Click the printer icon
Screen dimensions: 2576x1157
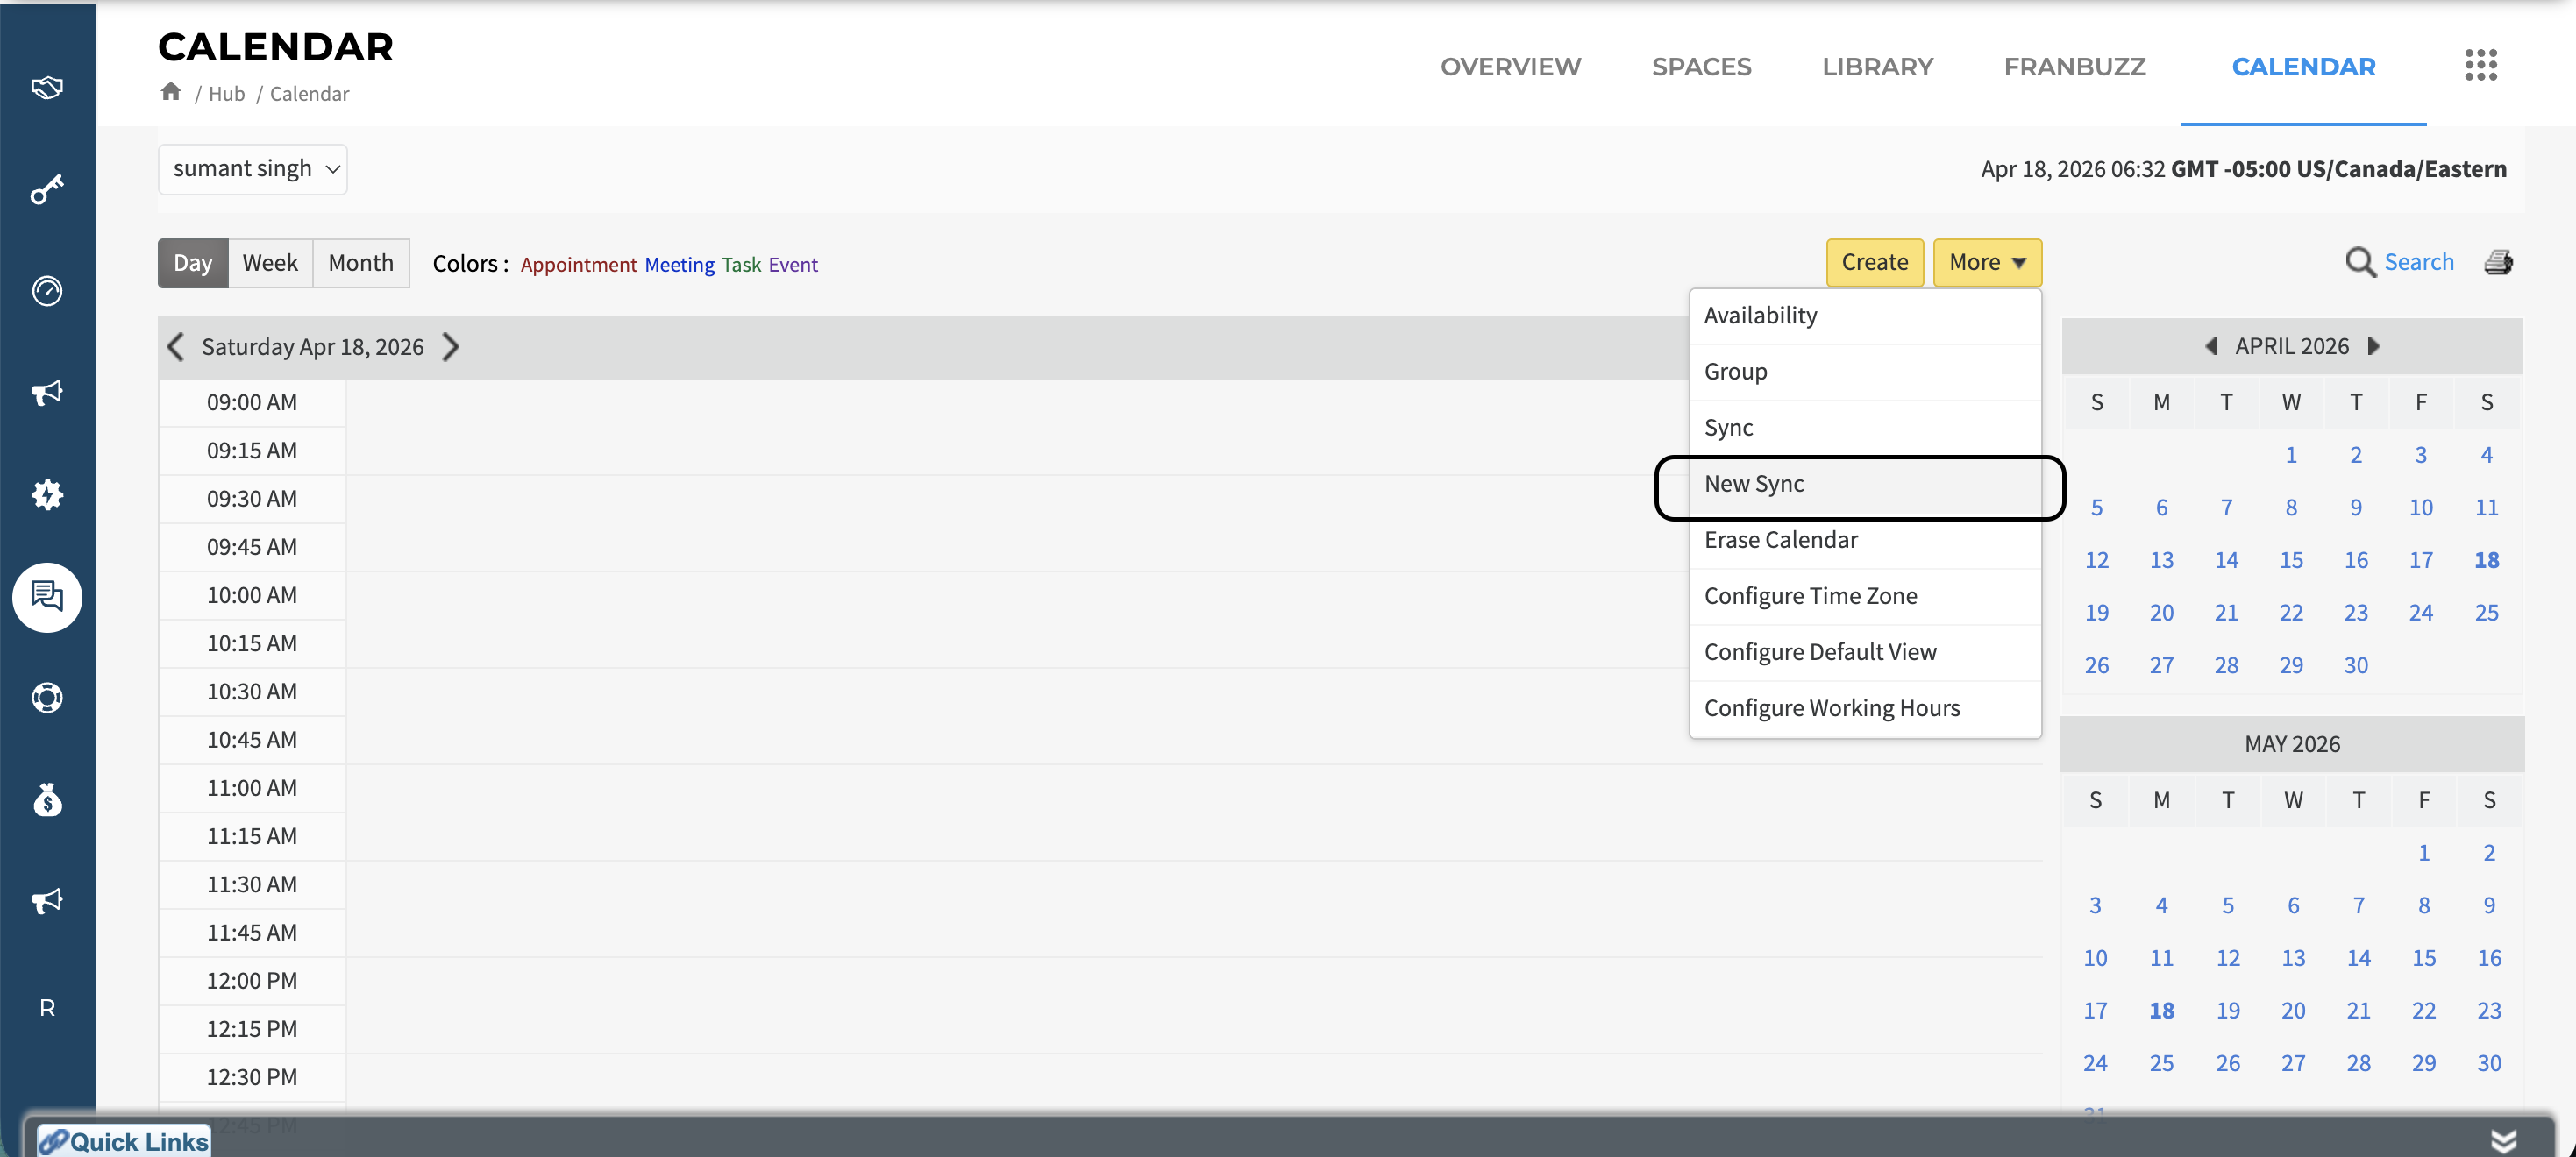[x=2498, y=262]
